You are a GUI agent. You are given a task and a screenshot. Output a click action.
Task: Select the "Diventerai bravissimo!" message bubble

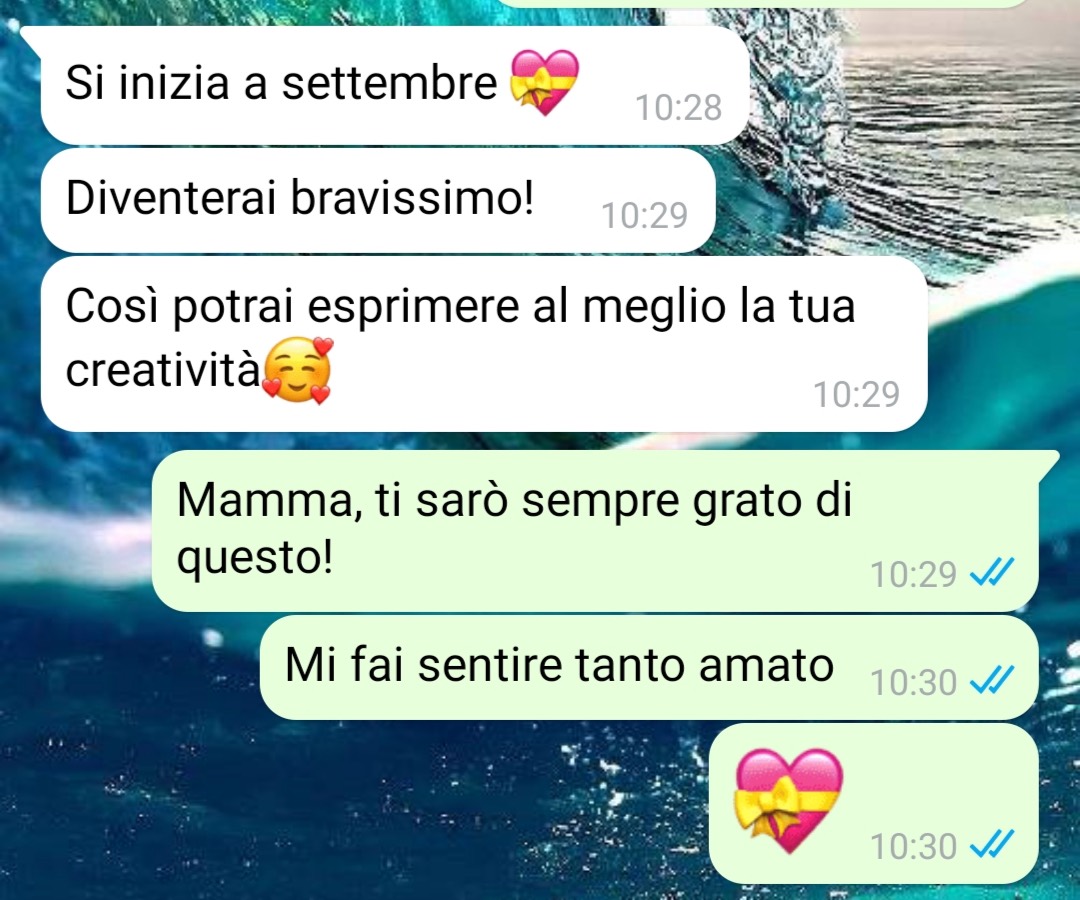(377, 201)
